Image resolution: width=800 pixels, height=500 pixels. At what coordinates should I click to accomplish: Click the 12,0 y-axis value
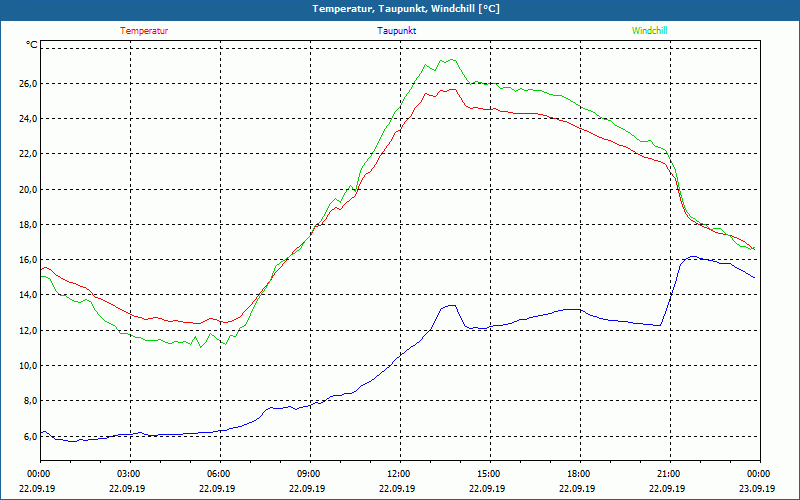pos(28,331)
